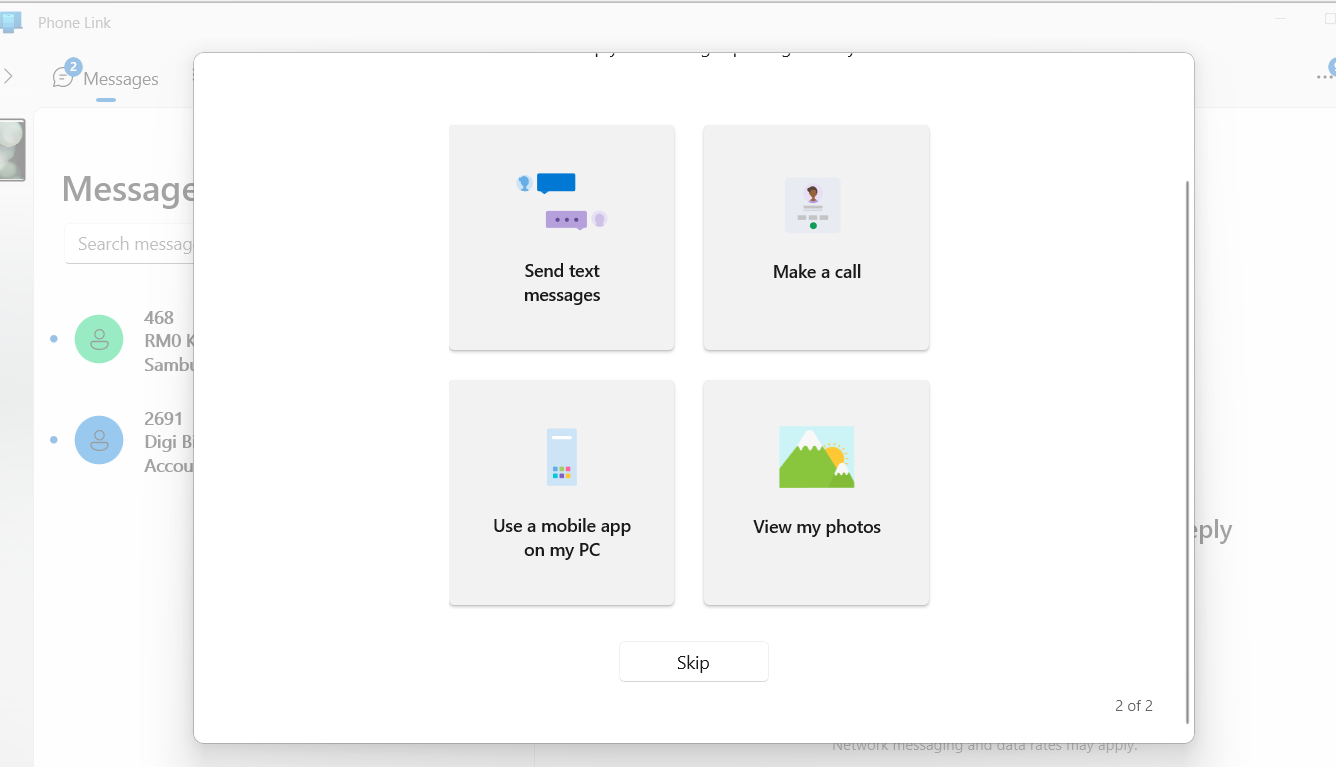The height and width of the screenshot is (767, 1336).
Task: Open the Digi conversation from 2691
Action: [x=165, y=442]
